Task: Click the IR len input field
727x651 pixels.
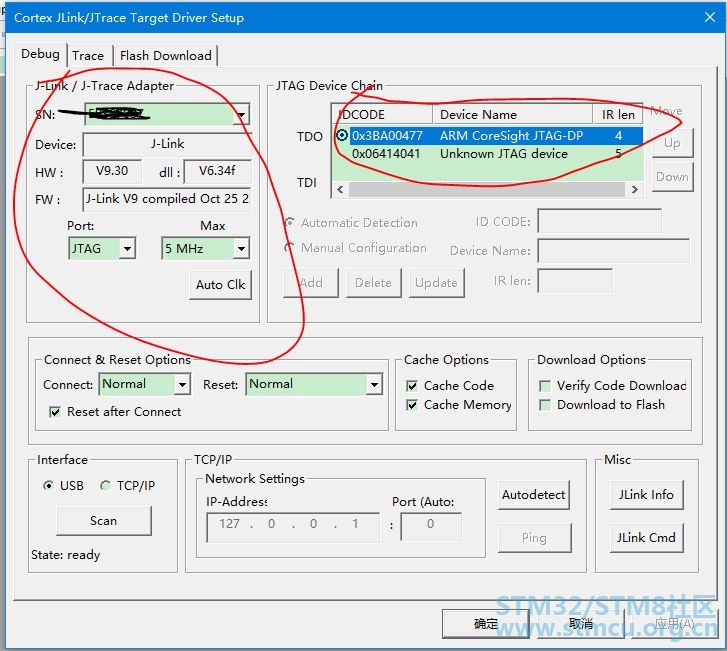Action: 575,281
